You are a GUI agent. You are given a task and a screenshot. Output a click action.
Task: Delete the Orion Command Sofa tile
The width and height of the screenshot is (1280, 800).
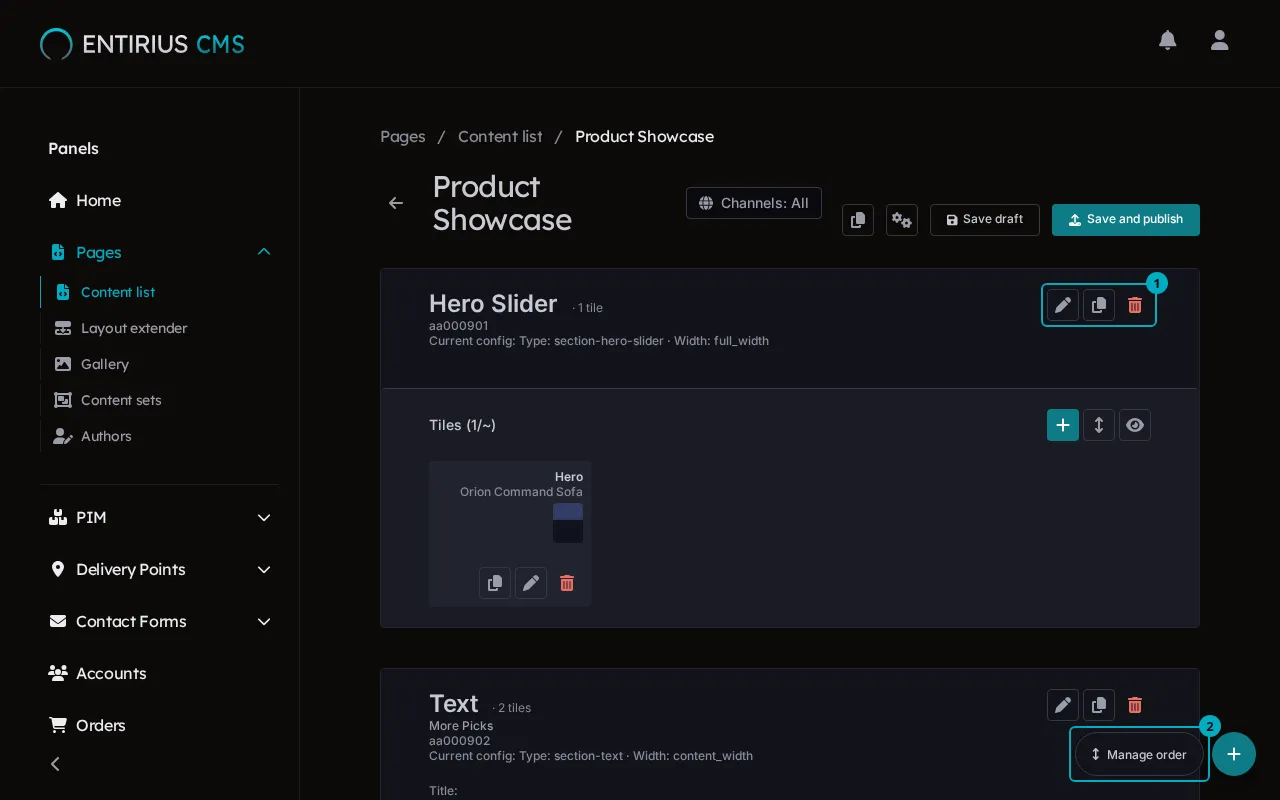click(x=567, y=583)
